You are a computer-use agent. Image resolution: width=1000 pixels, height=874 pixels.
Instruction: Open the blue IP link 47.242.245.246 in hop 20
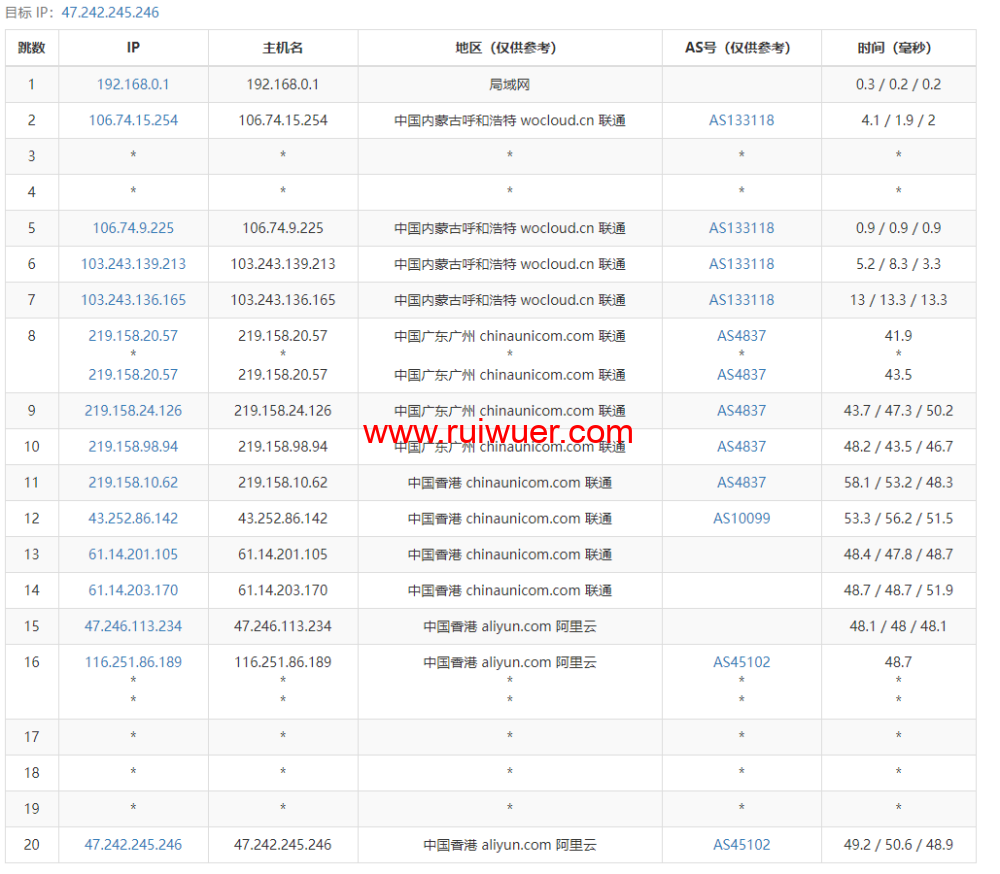click(133, 845)
